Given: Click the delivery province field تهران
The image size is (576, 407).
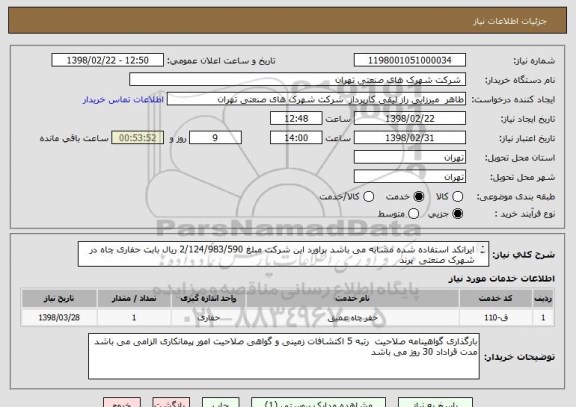Looking at the screenshot, I should pyautogui.click(x=410, y=158).
